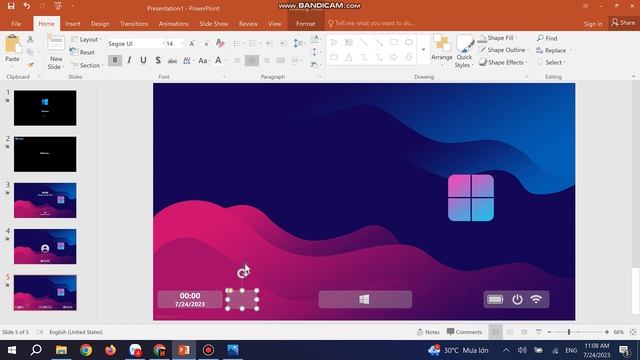
Task: Click the Wi-Fi icon on the slide
Action: pos(536,299)
